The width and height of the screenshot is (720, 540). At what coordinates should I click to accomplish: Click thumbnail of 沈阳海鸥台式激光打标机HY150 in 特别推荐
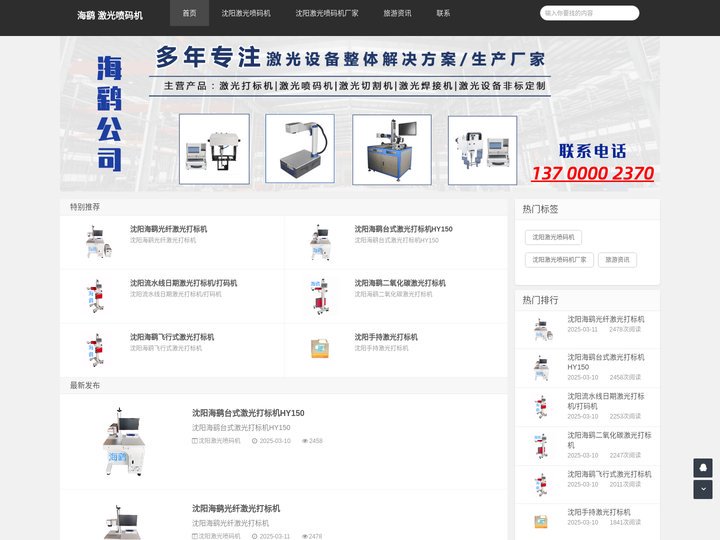point(321,242)
